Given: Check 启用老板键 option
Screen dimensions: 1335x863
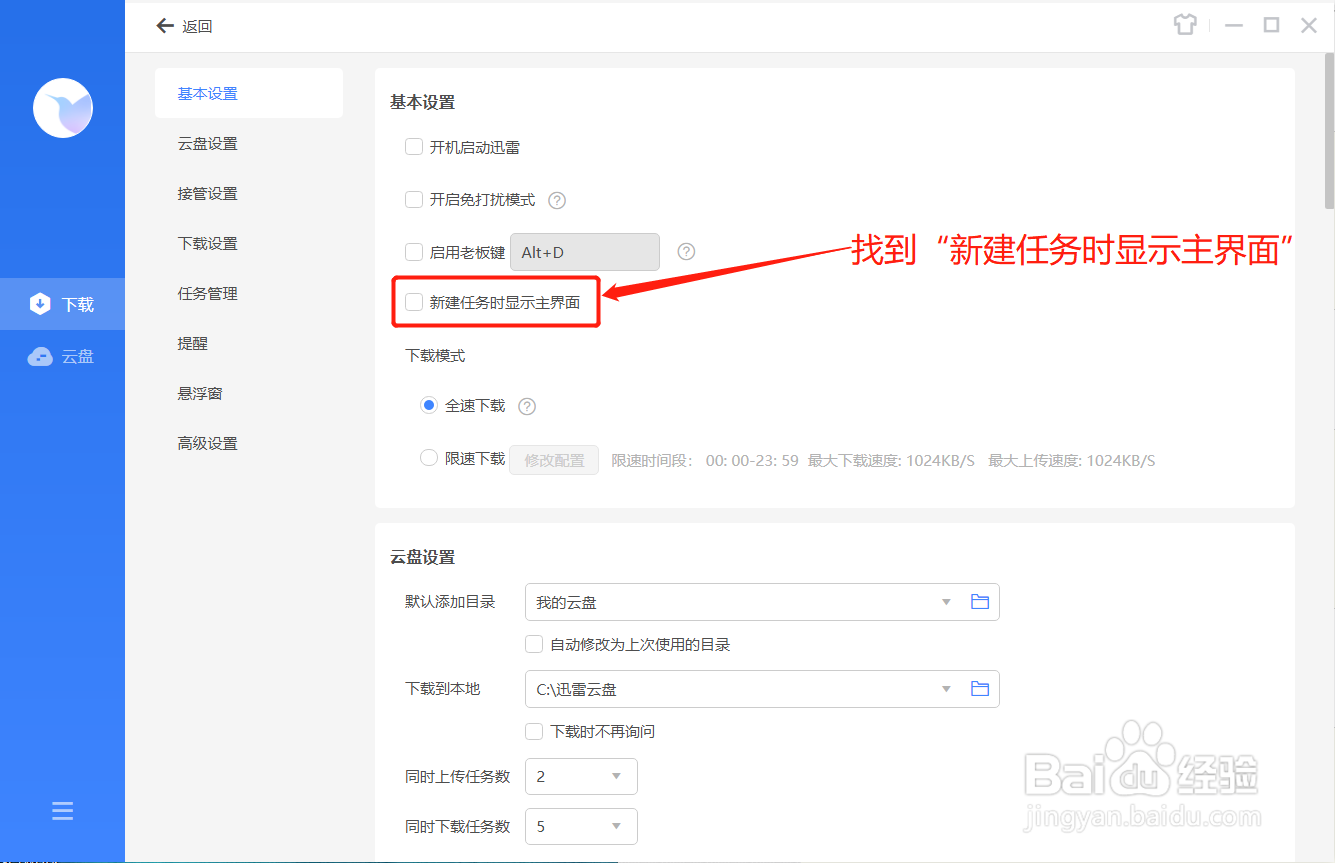Looking at the screenshot, I should pos(414,252).
